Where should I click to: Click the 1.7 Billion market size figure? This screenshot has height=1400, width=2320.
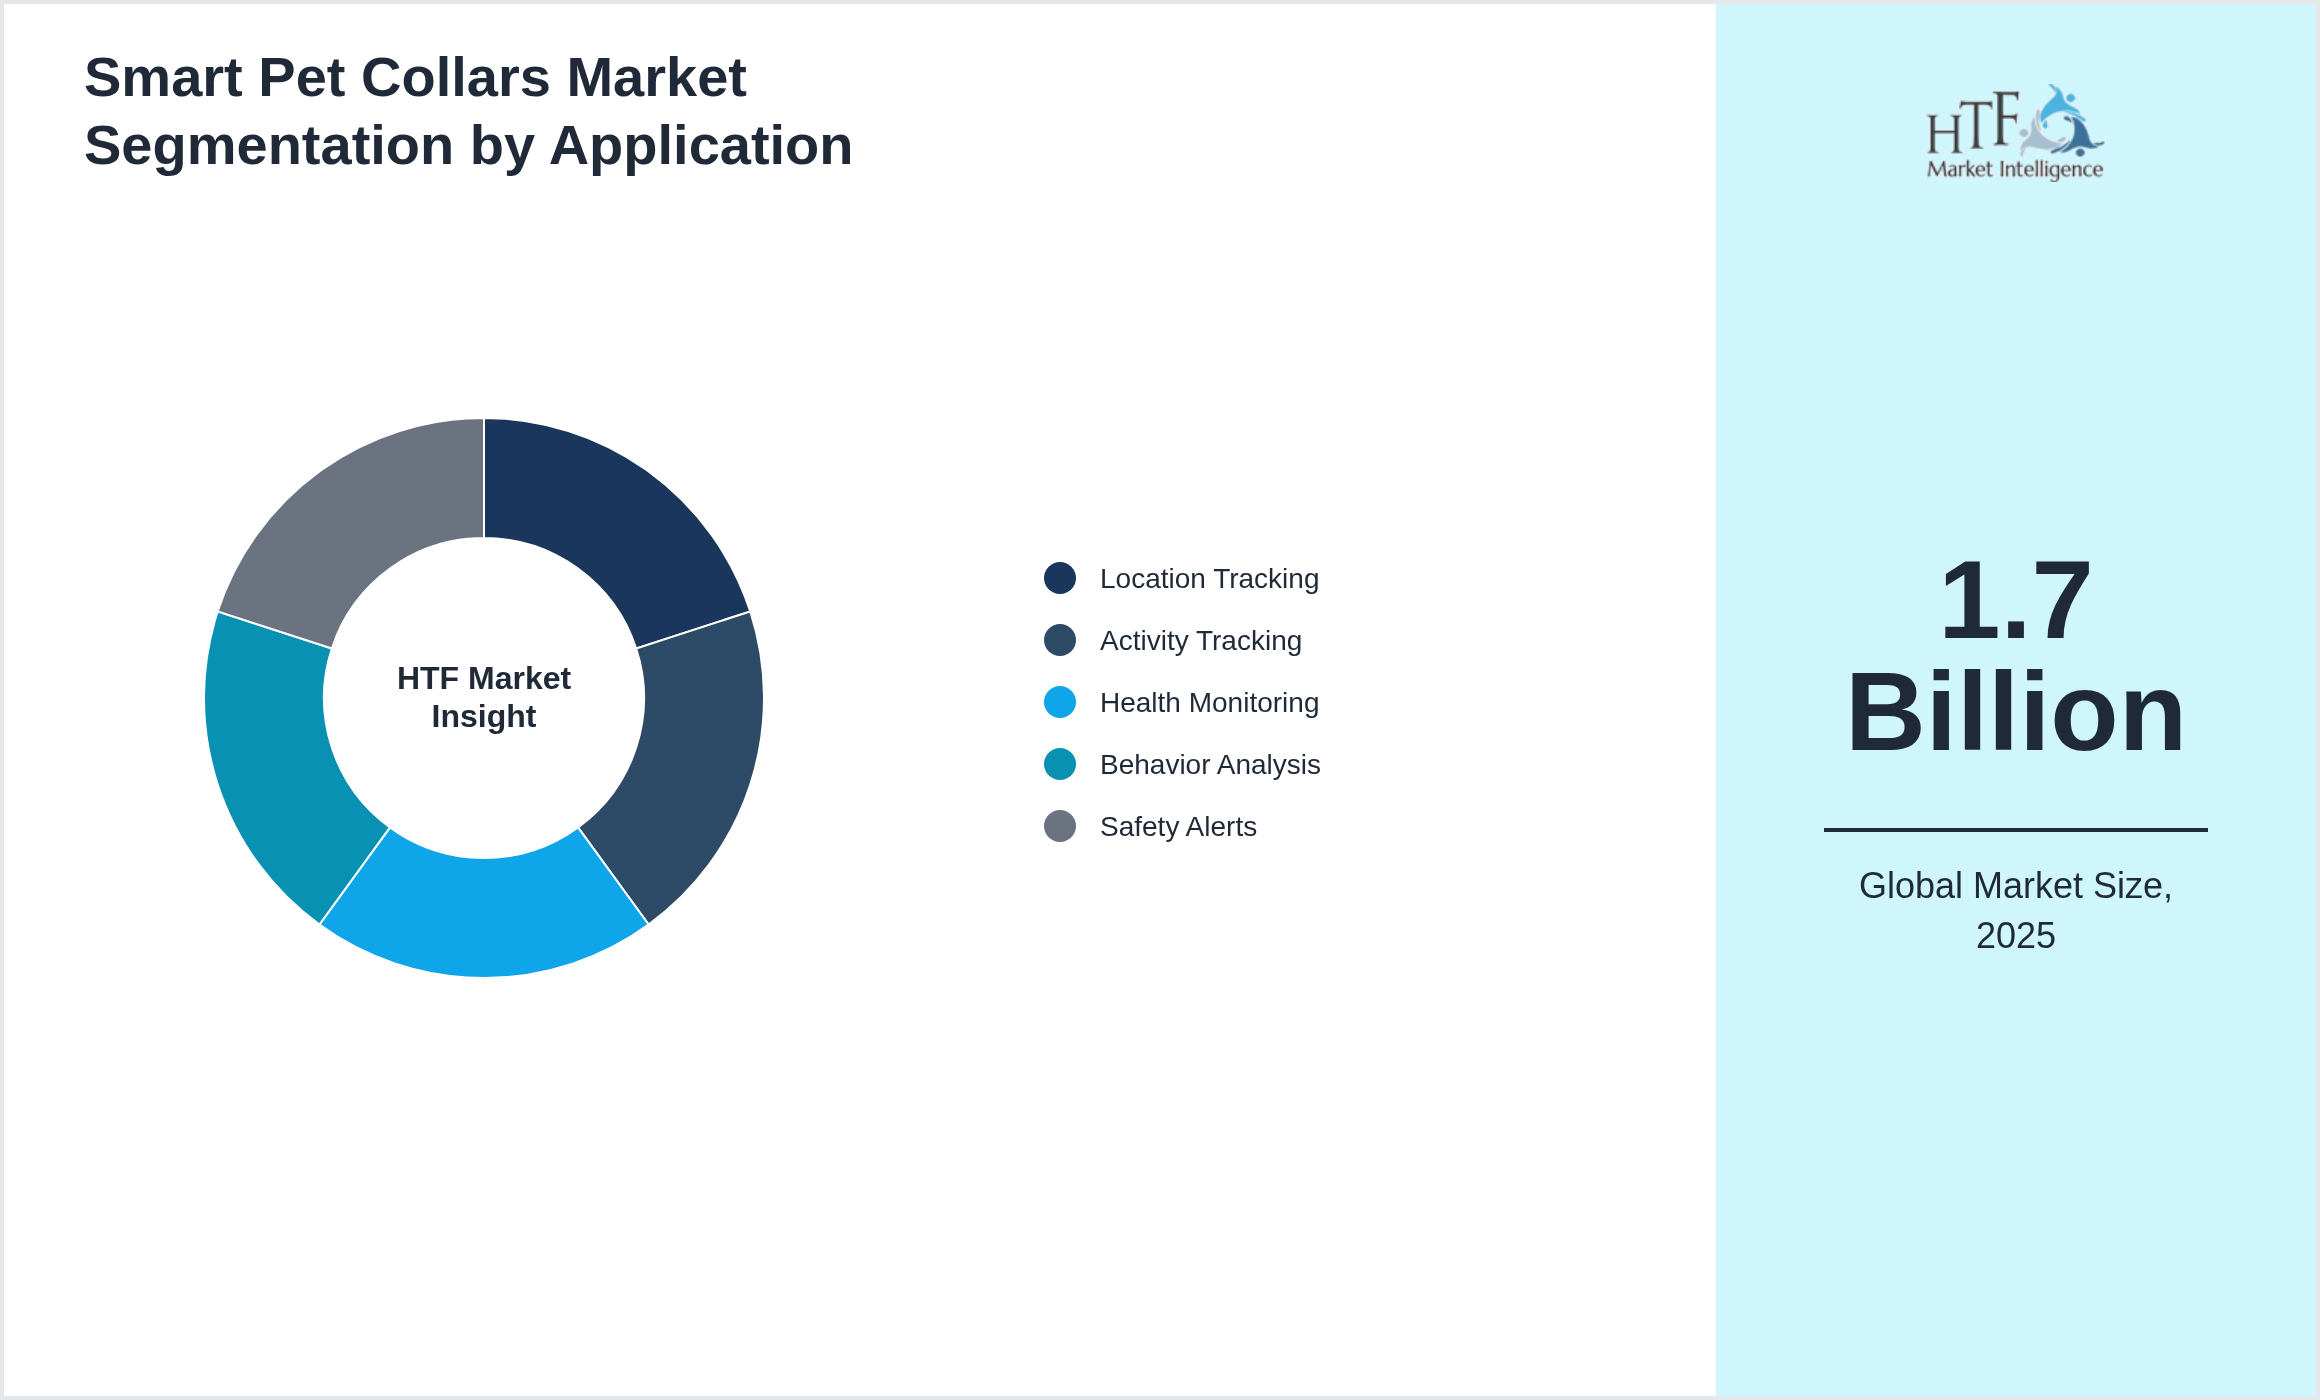2015,657
